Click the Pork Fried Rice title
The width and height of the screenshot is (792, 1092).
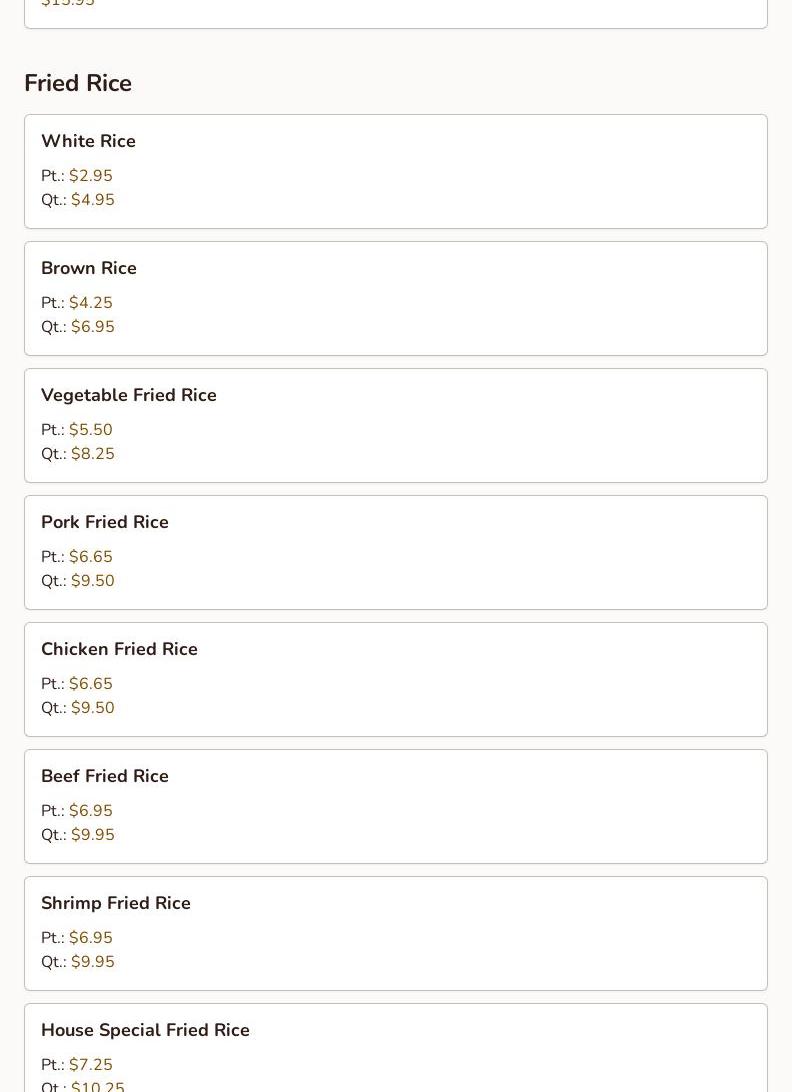tap(105, 522)
